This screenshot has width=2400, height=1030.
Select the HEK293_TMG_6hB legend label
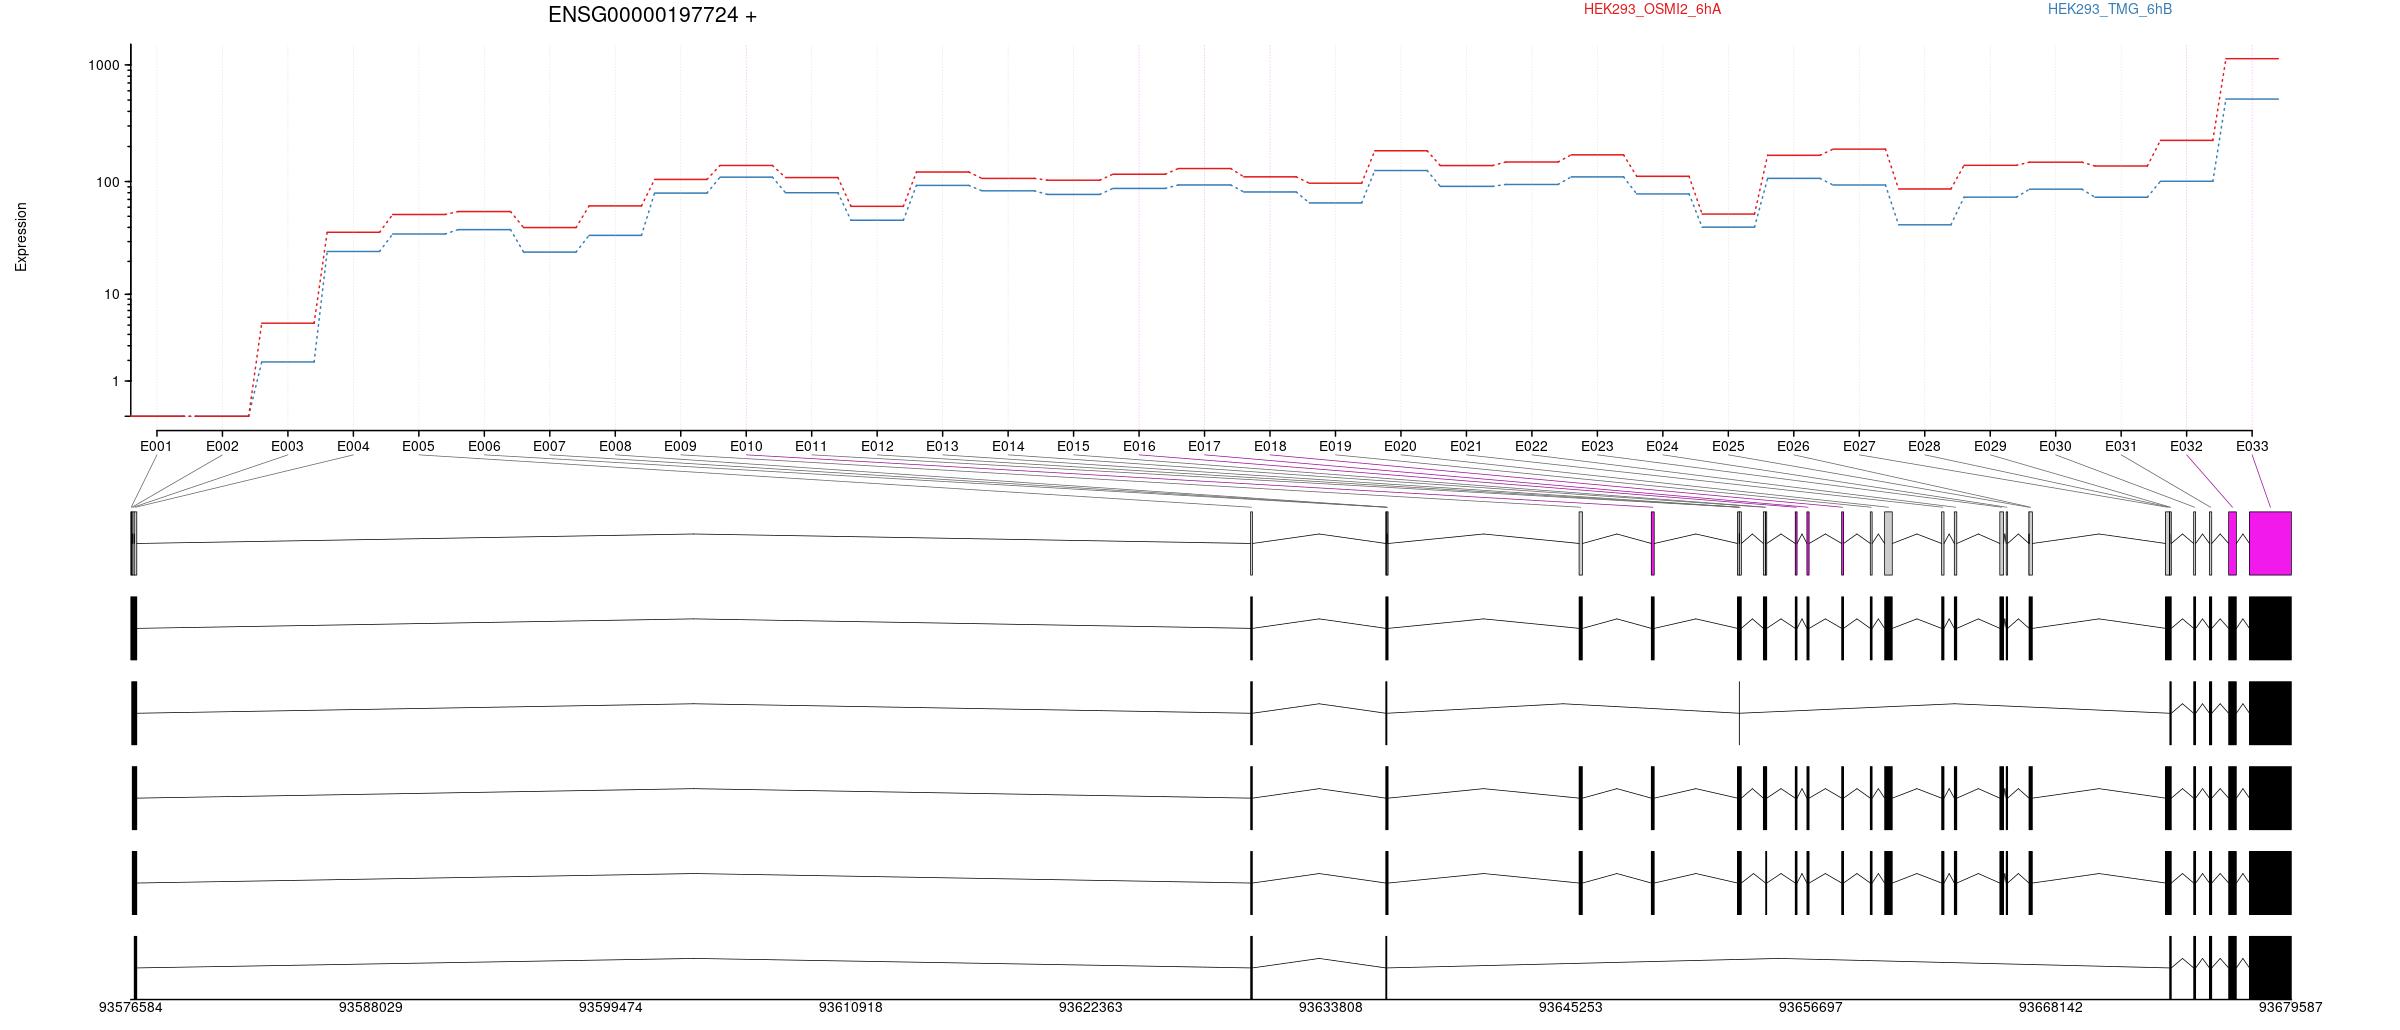click(2109, 9)
